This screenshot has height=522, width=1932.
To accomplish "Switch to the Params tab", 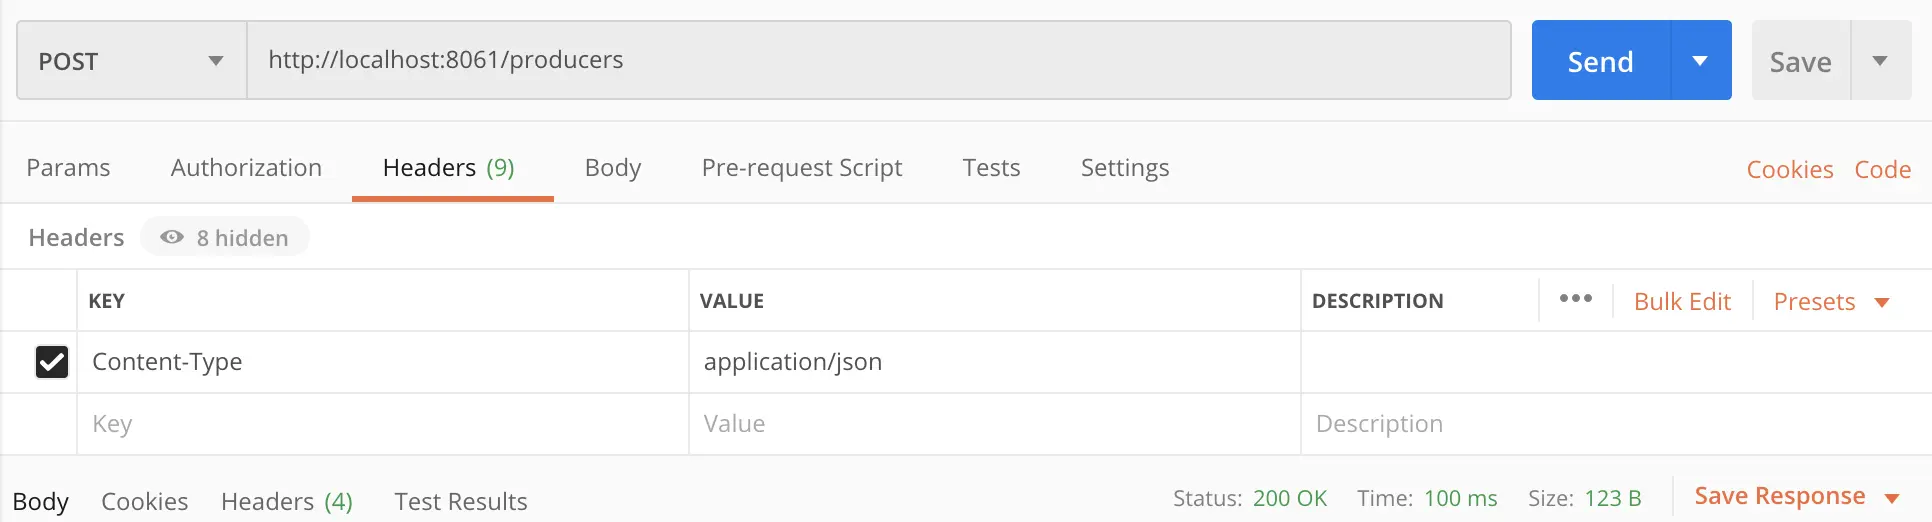I will click(68, 168).
